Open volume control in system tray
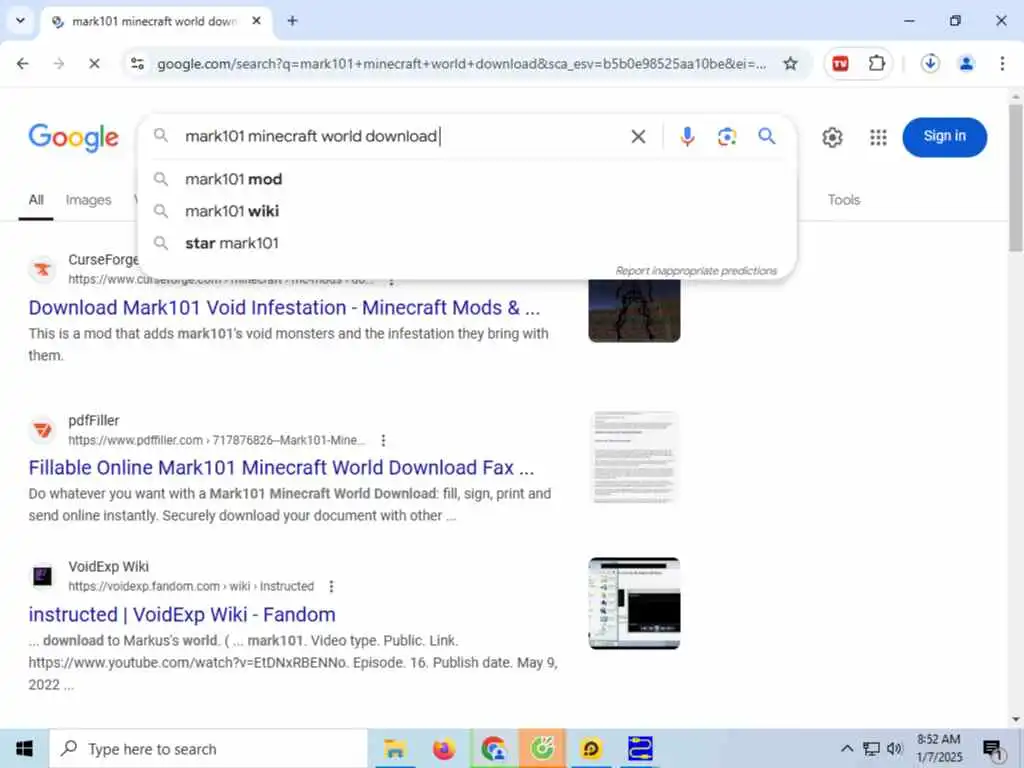The width and height of the screenshot is (1024, 768). [895, 748]
